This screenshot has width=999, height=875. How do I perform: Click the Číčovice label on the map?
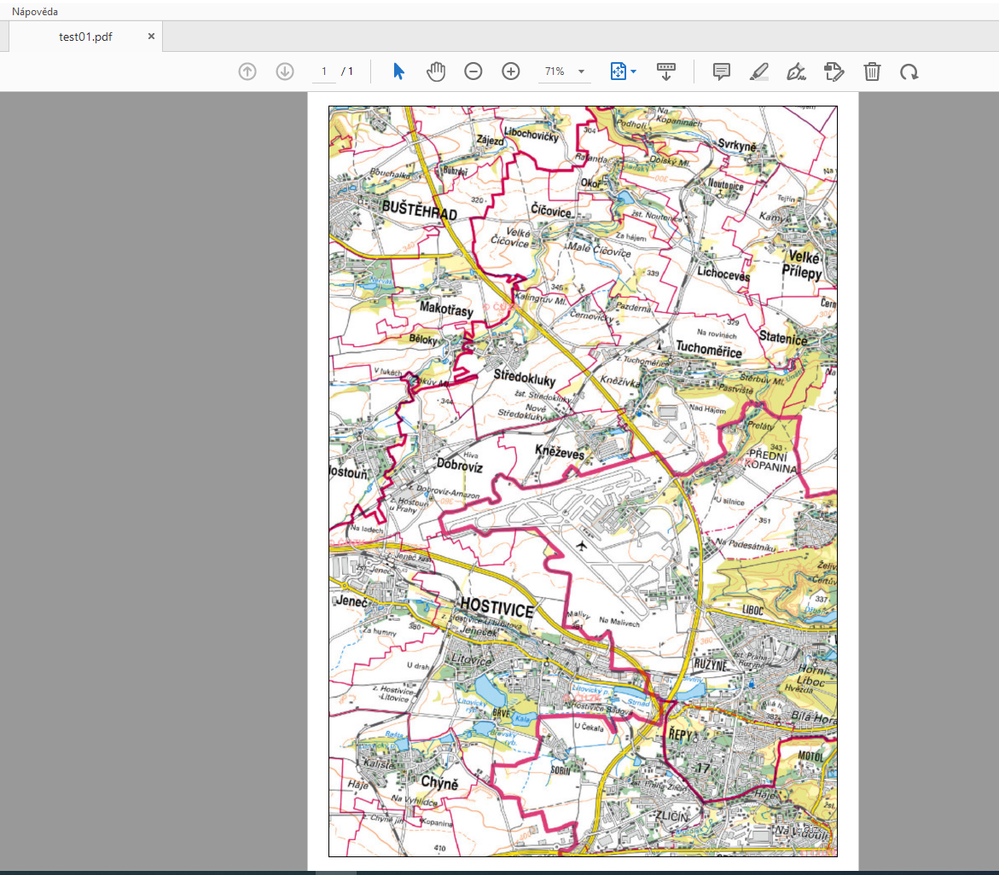click(551, 210)
